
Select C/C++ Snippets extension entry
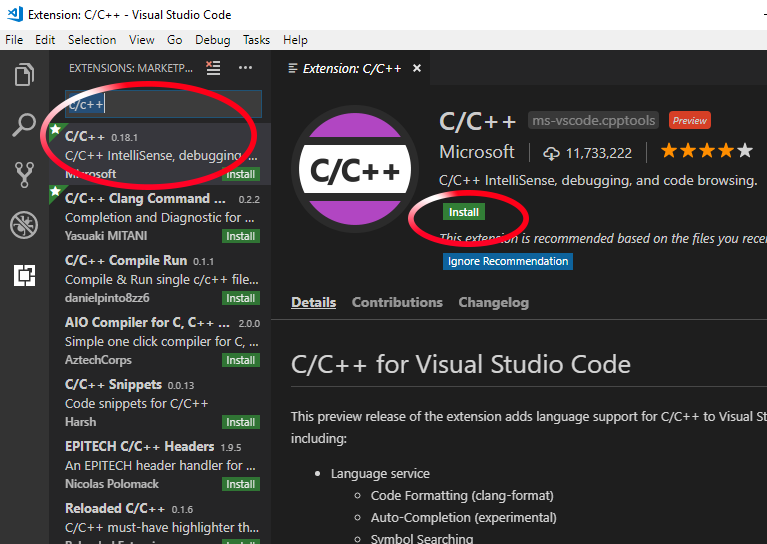point(160,403)
